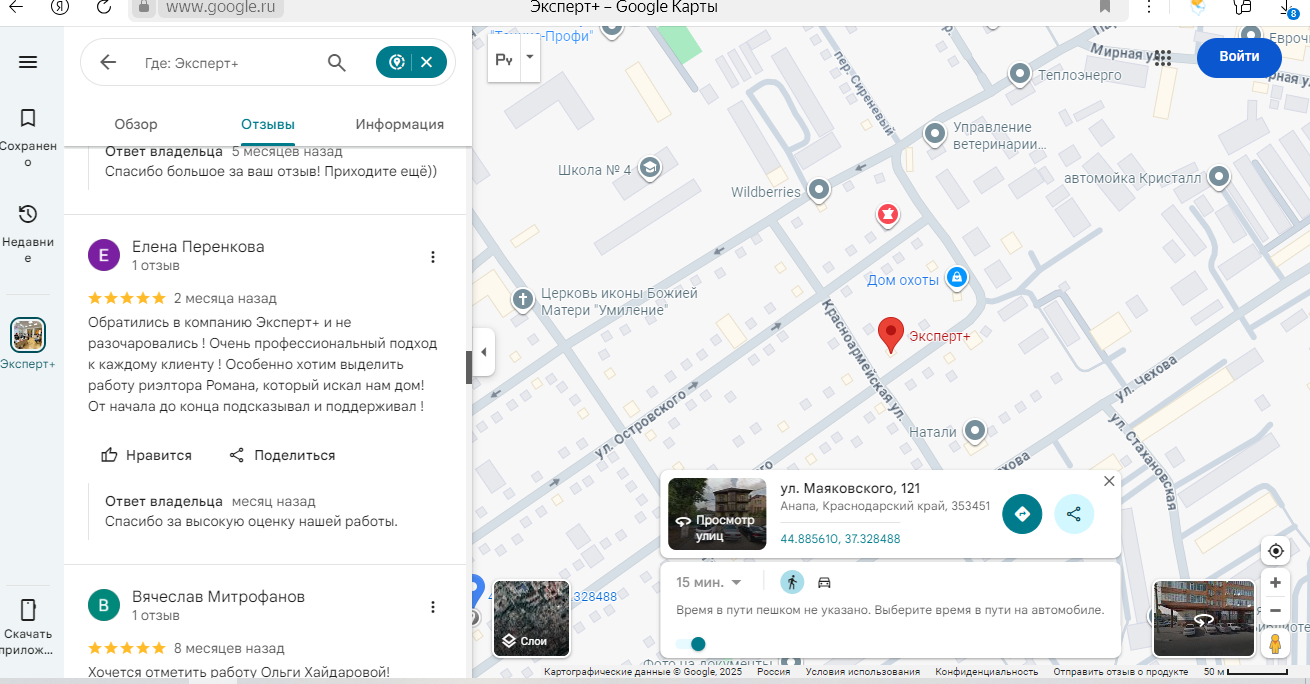Share the ул. Маяковского, 121 location
Image resolution: width=1310 pixels, height=684 pixels.
click(x=1074, y=514)
